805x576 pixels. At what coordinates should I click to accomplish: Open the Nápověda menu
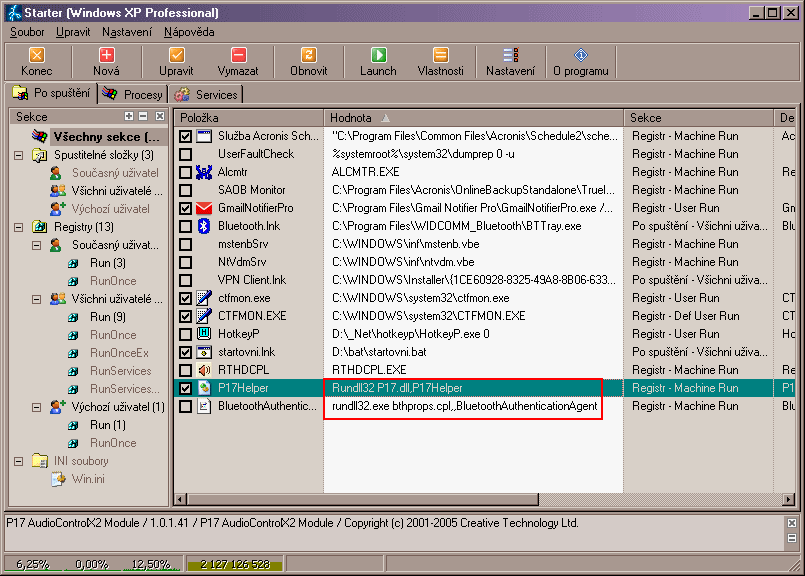coord(189,32)
